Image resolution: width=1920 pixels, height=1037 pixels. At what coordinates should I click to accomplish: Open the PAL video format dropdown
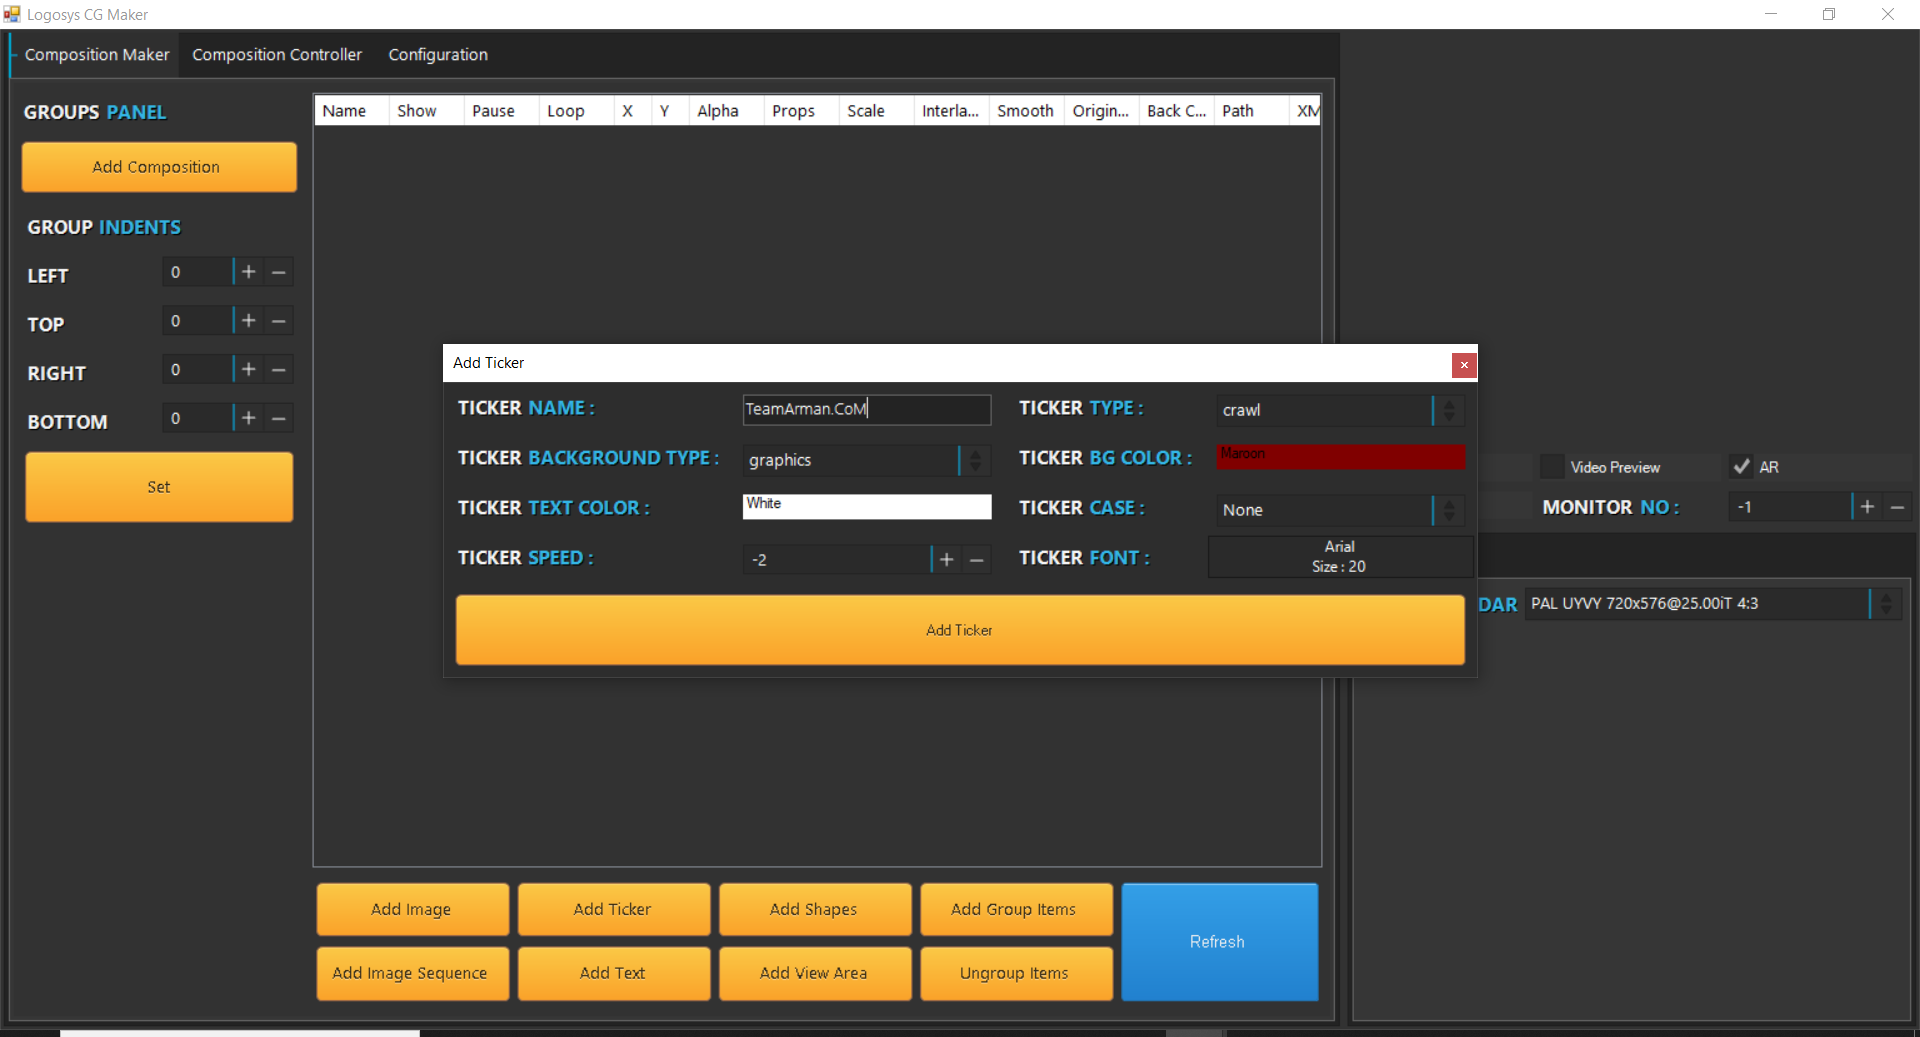pyautogui.click(x=1885, y=604)
